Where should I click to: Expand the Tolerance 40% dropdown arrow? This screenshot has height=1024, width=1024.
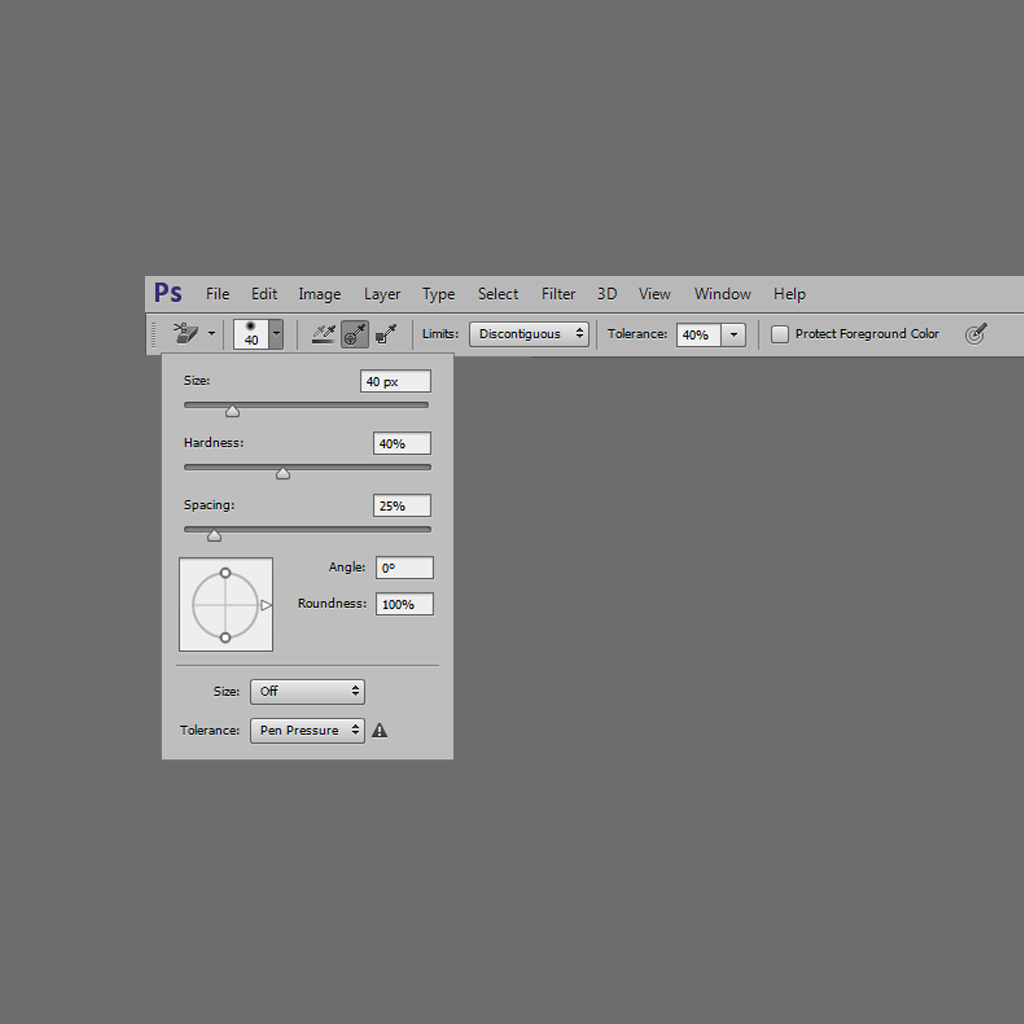pos(733,334)
